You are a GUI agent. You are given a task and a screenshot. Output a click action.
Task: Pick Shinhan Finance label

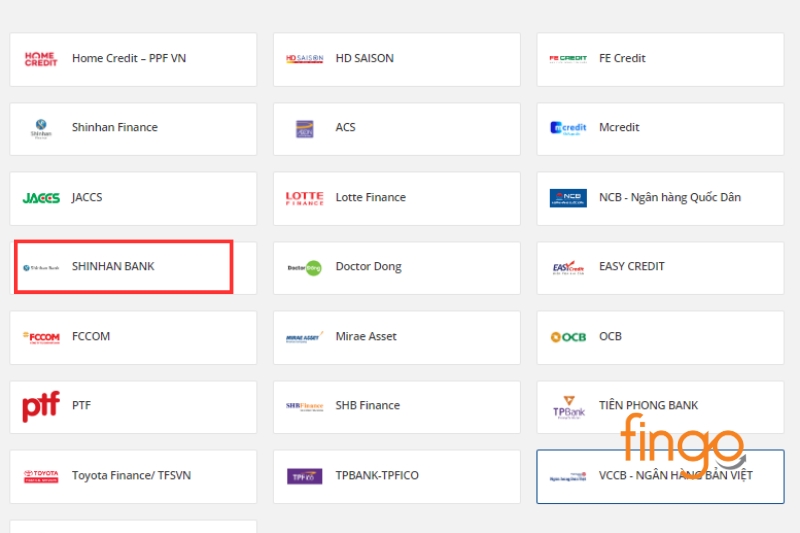(115, 128)
